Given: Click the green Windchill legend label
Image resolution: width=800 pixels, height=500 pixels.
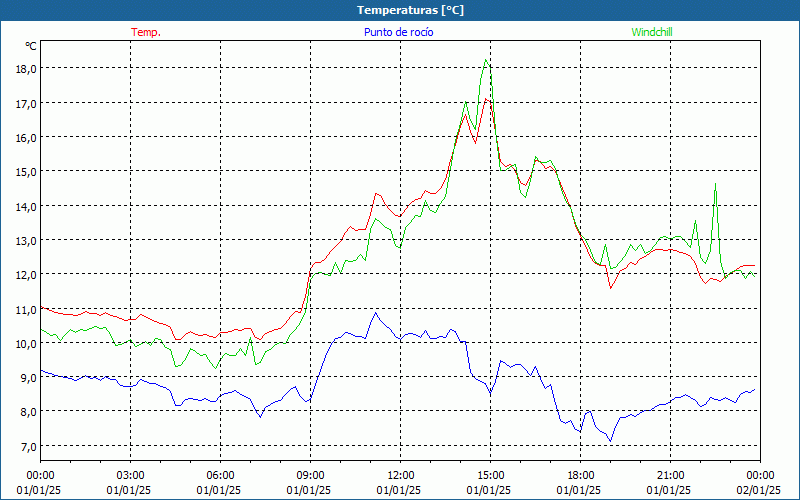Looking at the screenshot, I should coord(651,32).
